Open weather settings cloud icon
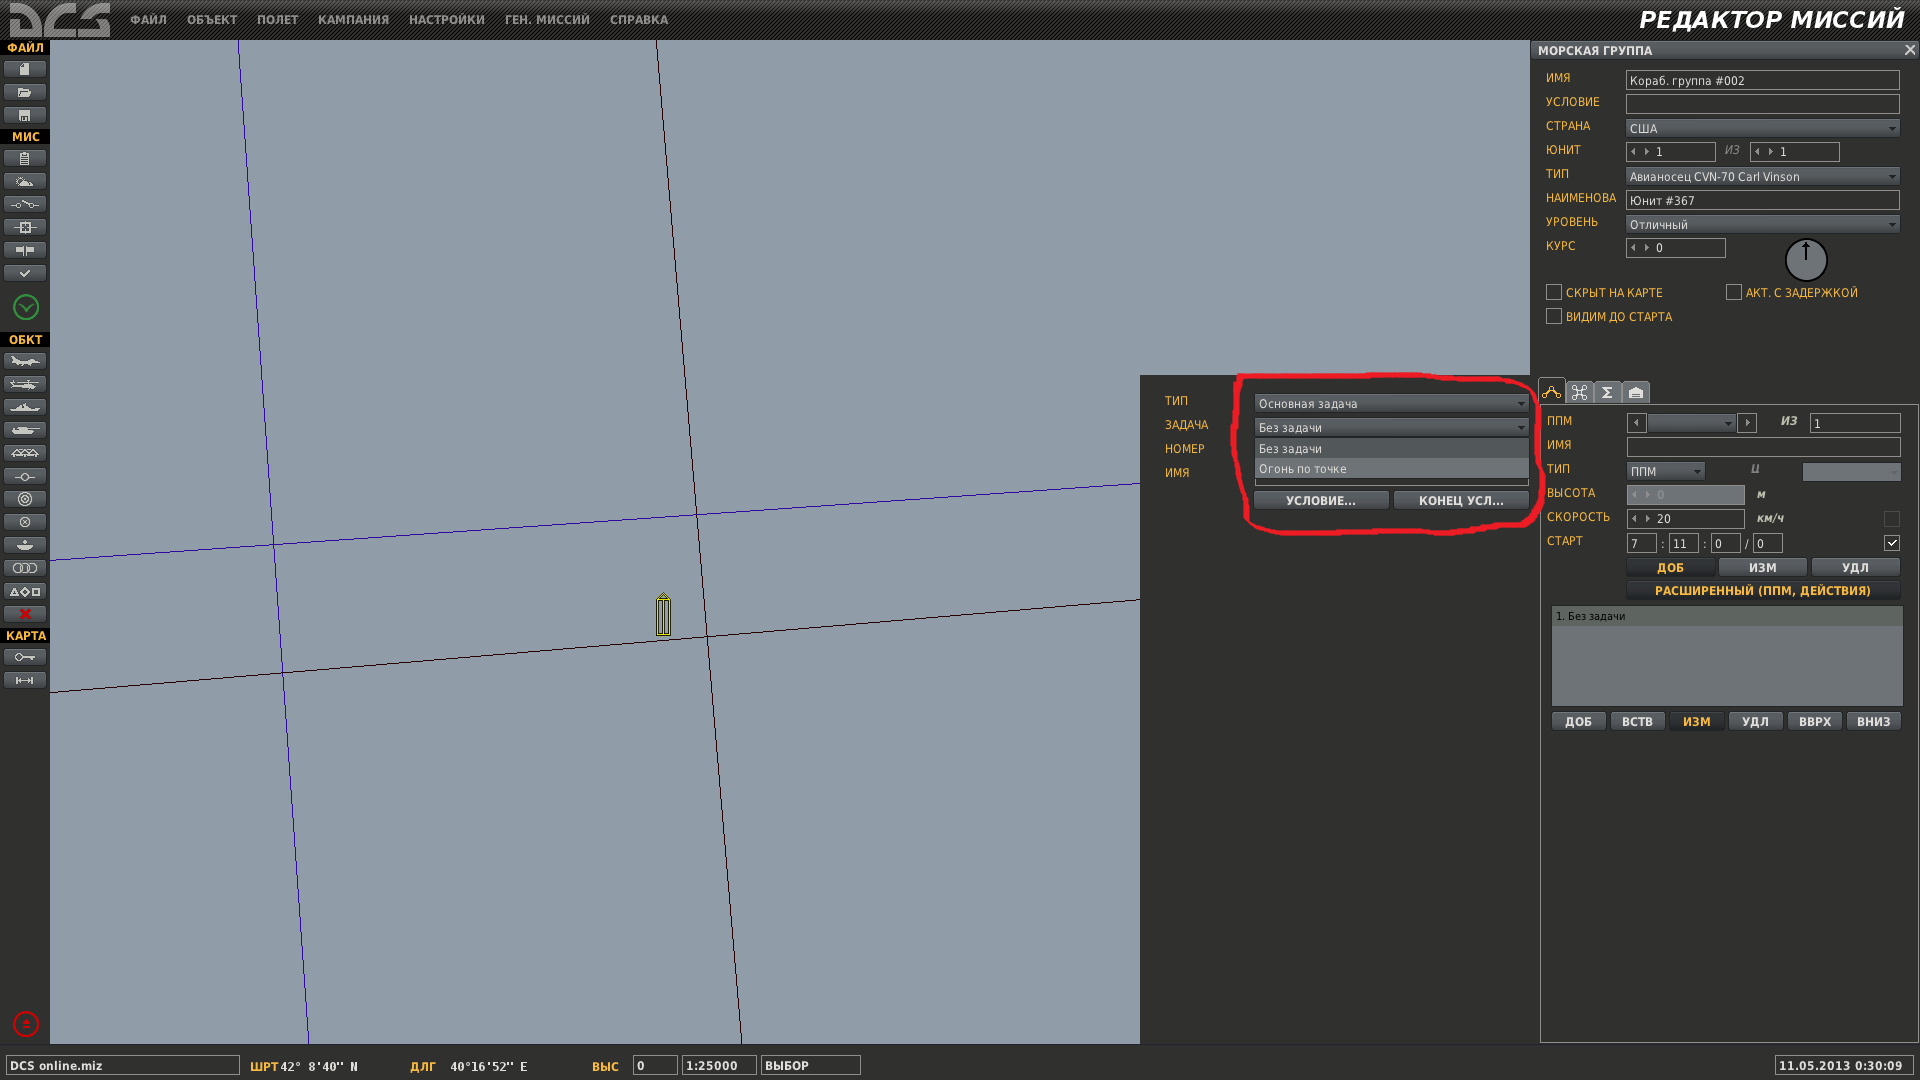This screenshot has width=1920, height=1080. [25, 181]
